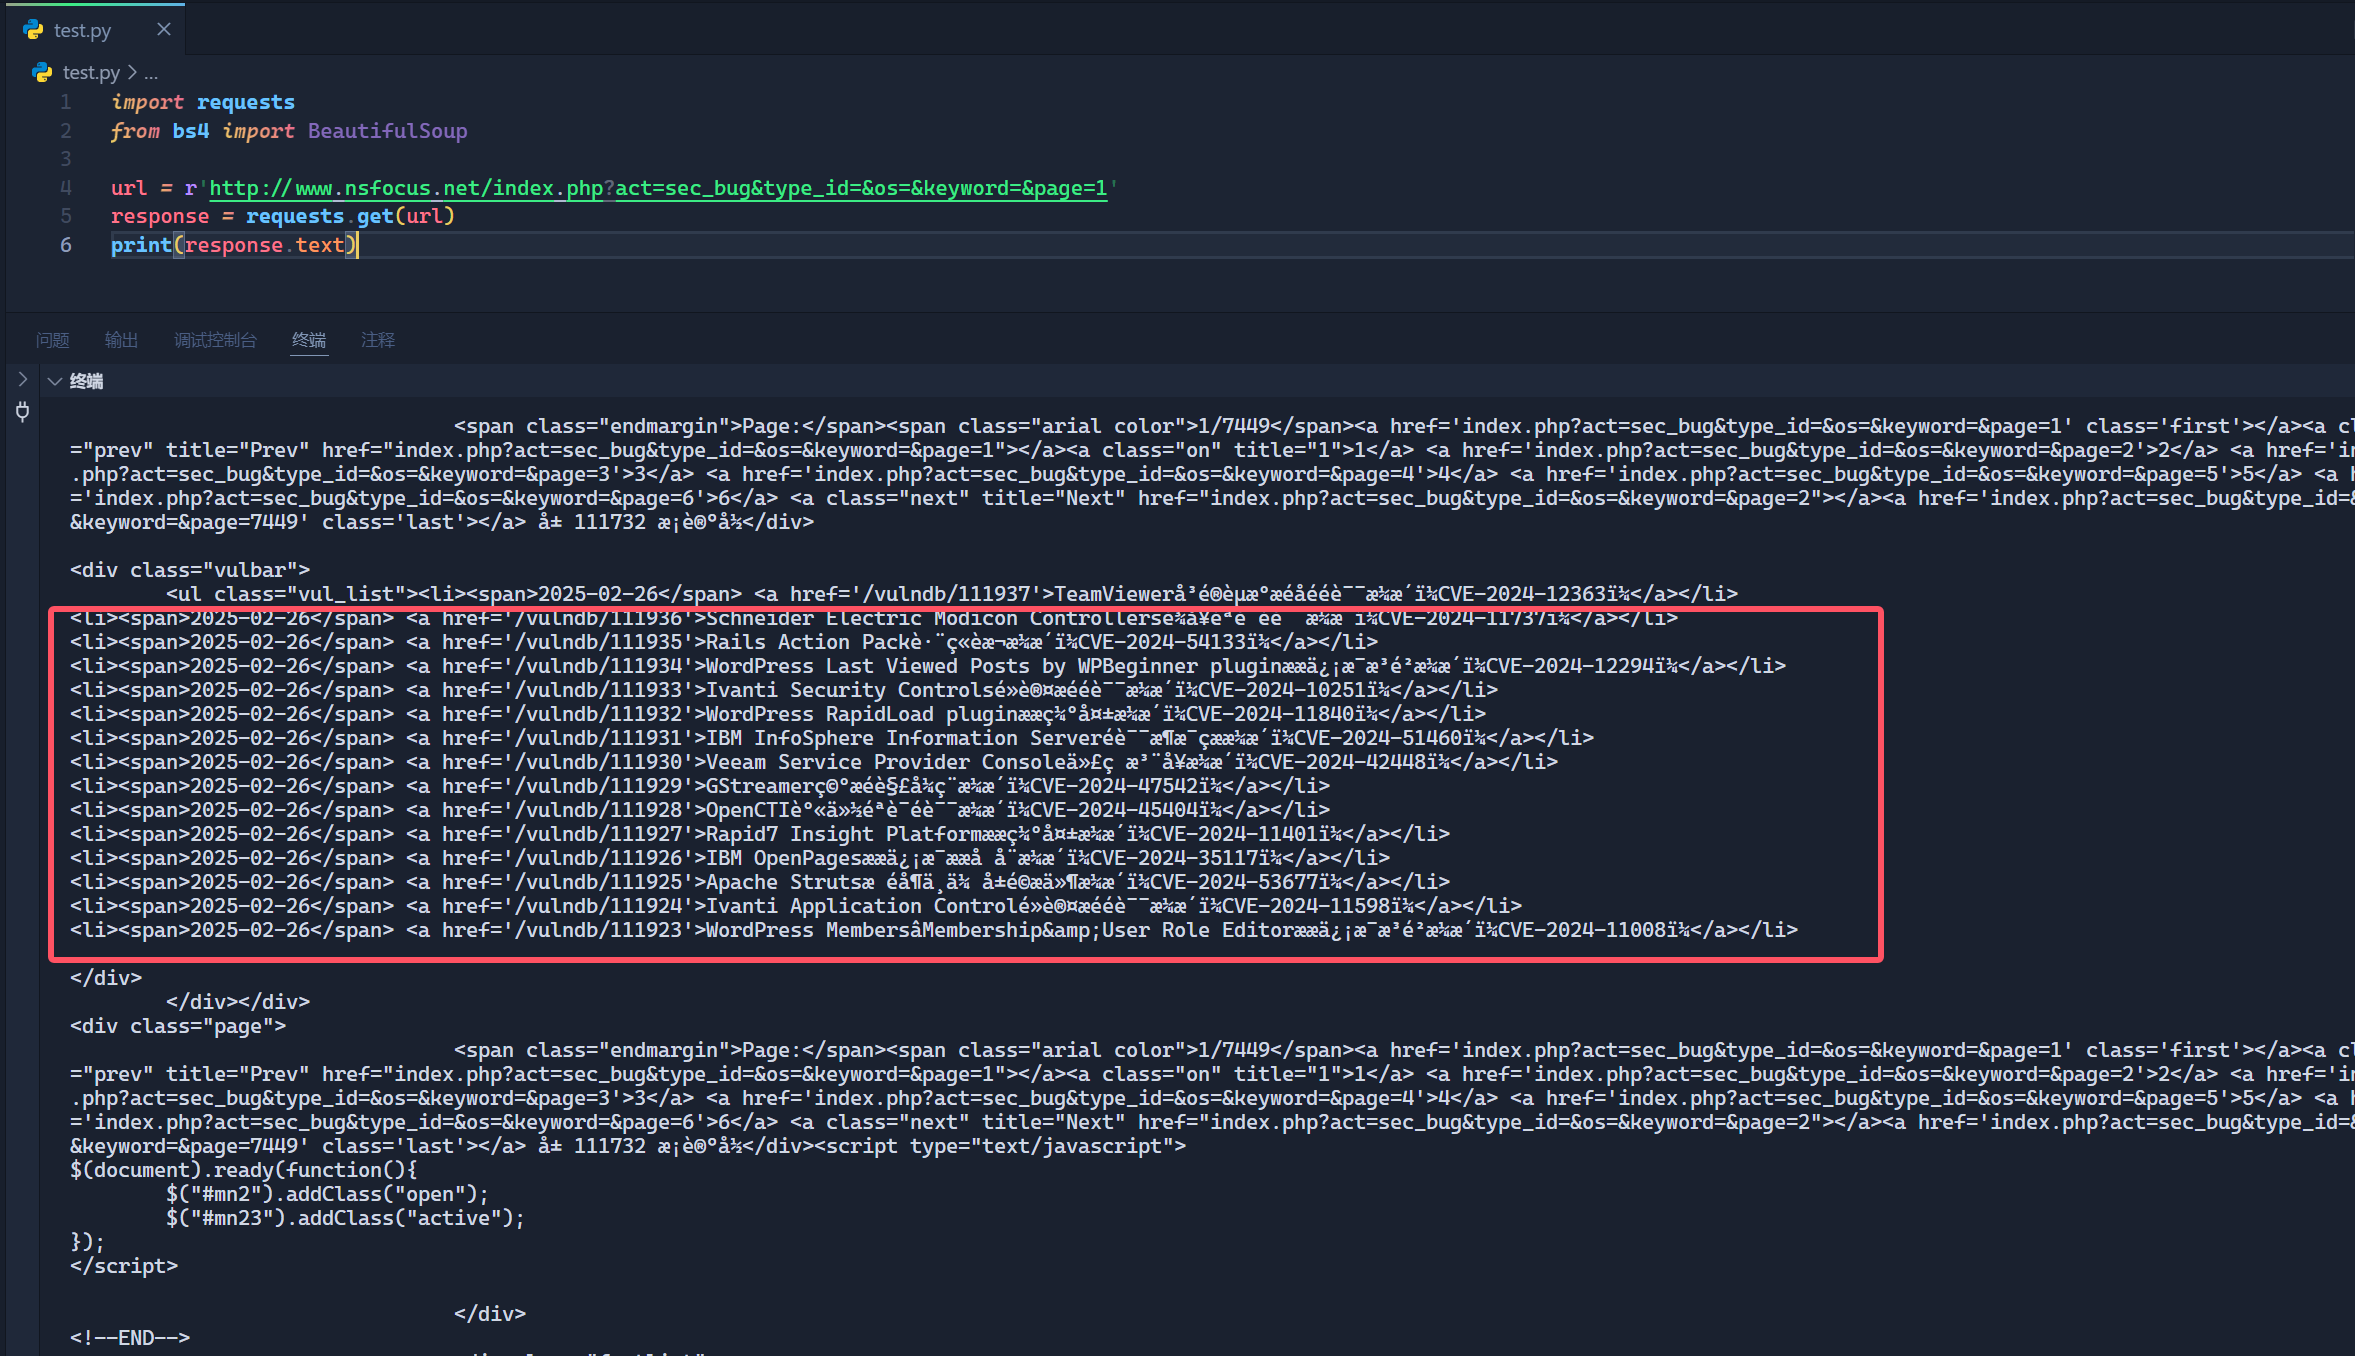Close the test.py editor tab

[164, 30]
